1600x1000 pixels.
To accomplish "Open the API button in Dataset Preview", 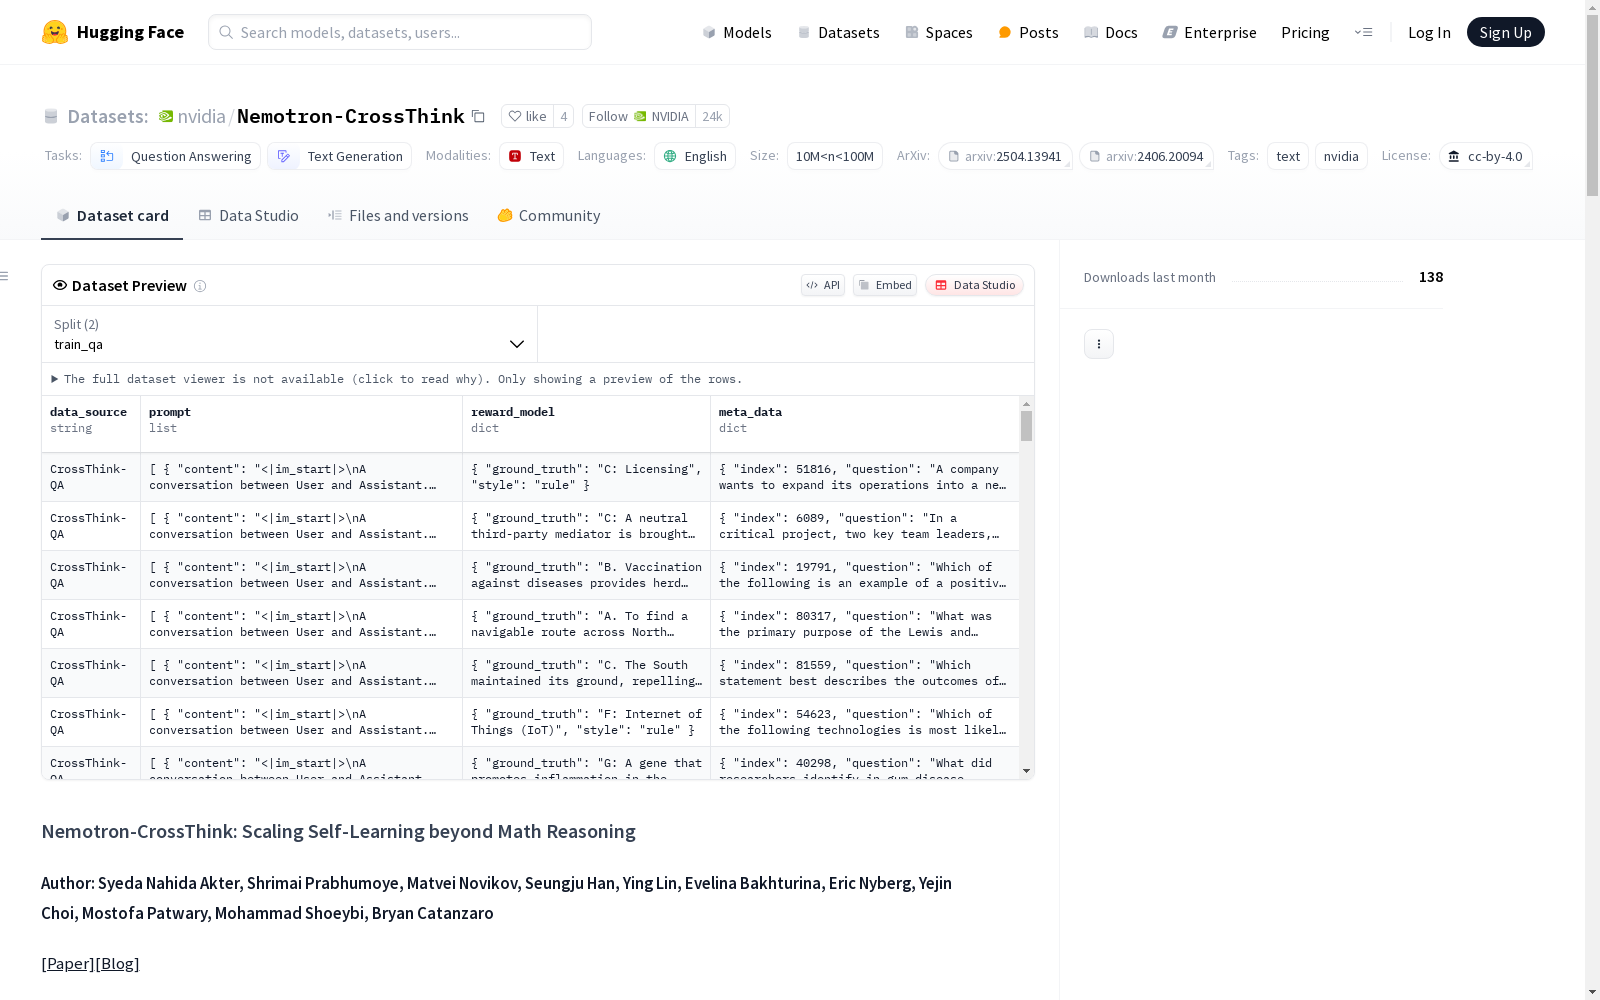I will pos(823,285).
